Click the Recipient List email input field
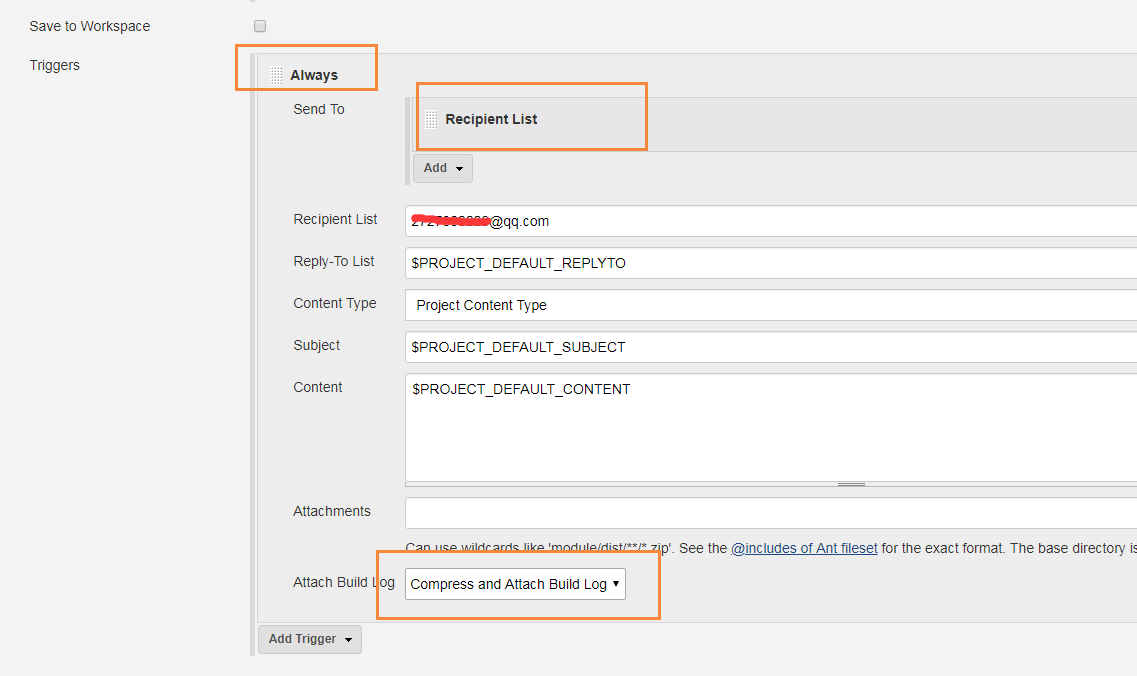Viewport: 1137px width, 676px height. (770, 221)
